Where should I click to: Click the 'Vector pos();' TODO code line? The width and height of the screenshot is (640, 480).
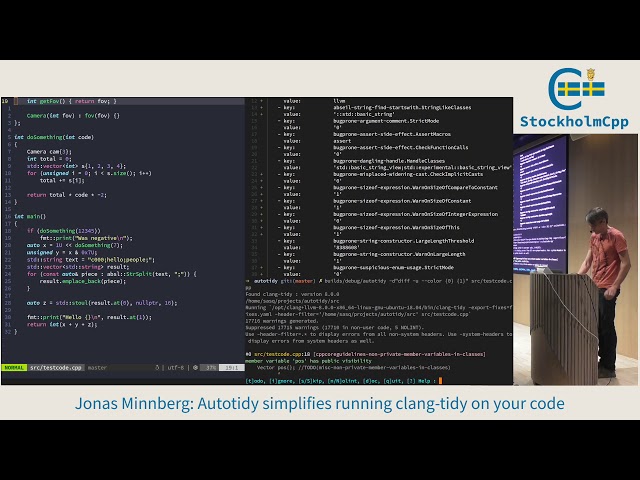353,367
